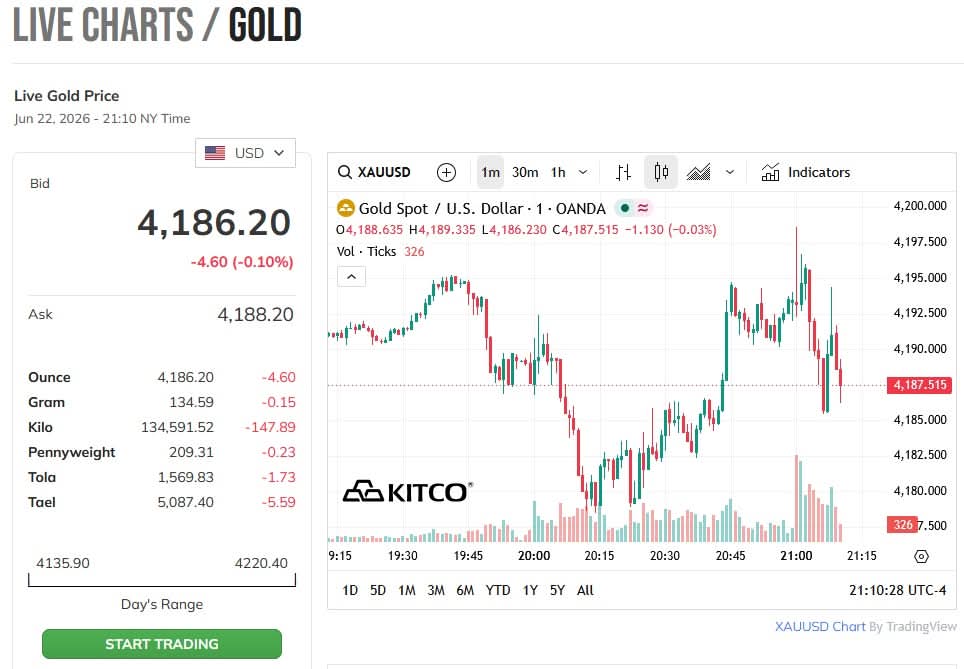Image resolution: width=964 pixels, height=669 pixels.
Task: Select the 1D date range
Action: pos(350,590)
